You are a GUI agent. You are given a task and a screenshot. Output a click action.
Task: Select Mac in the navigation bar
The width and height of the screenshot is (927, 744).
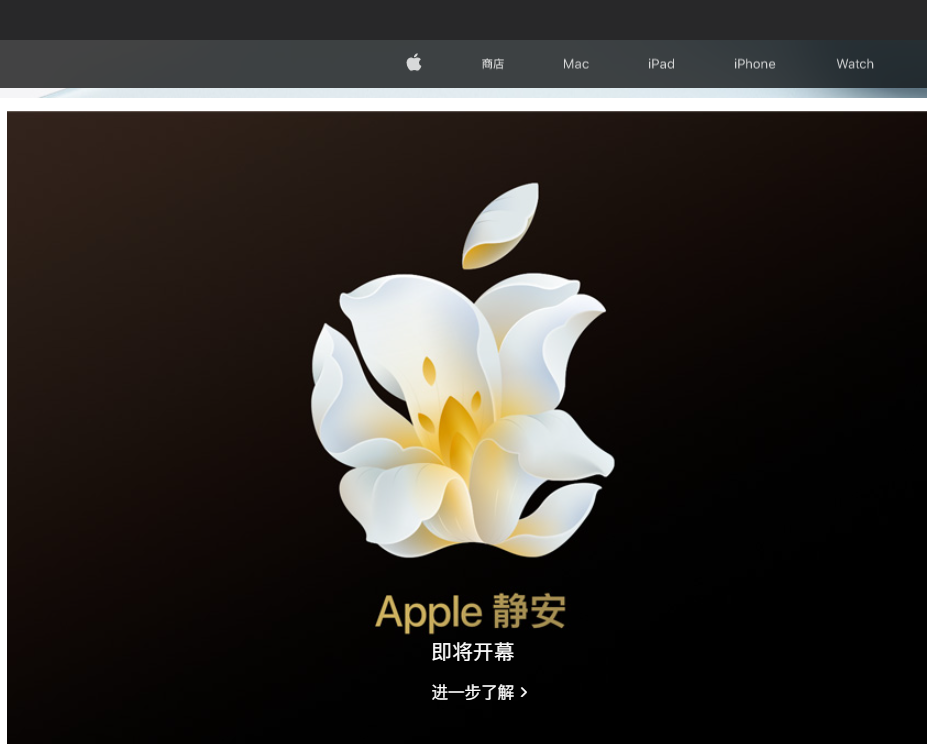[x=575, y=64]
